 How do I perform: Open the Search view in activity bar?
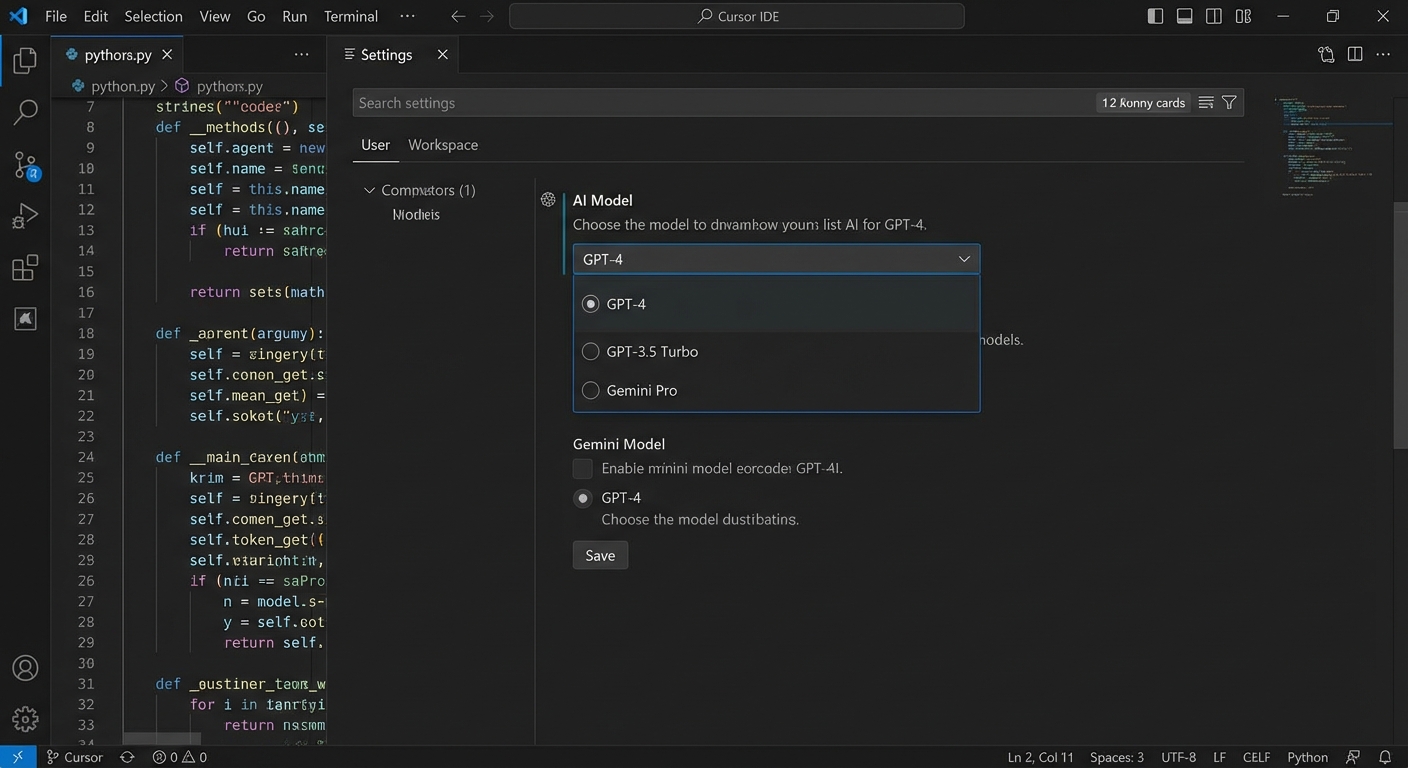25,112
